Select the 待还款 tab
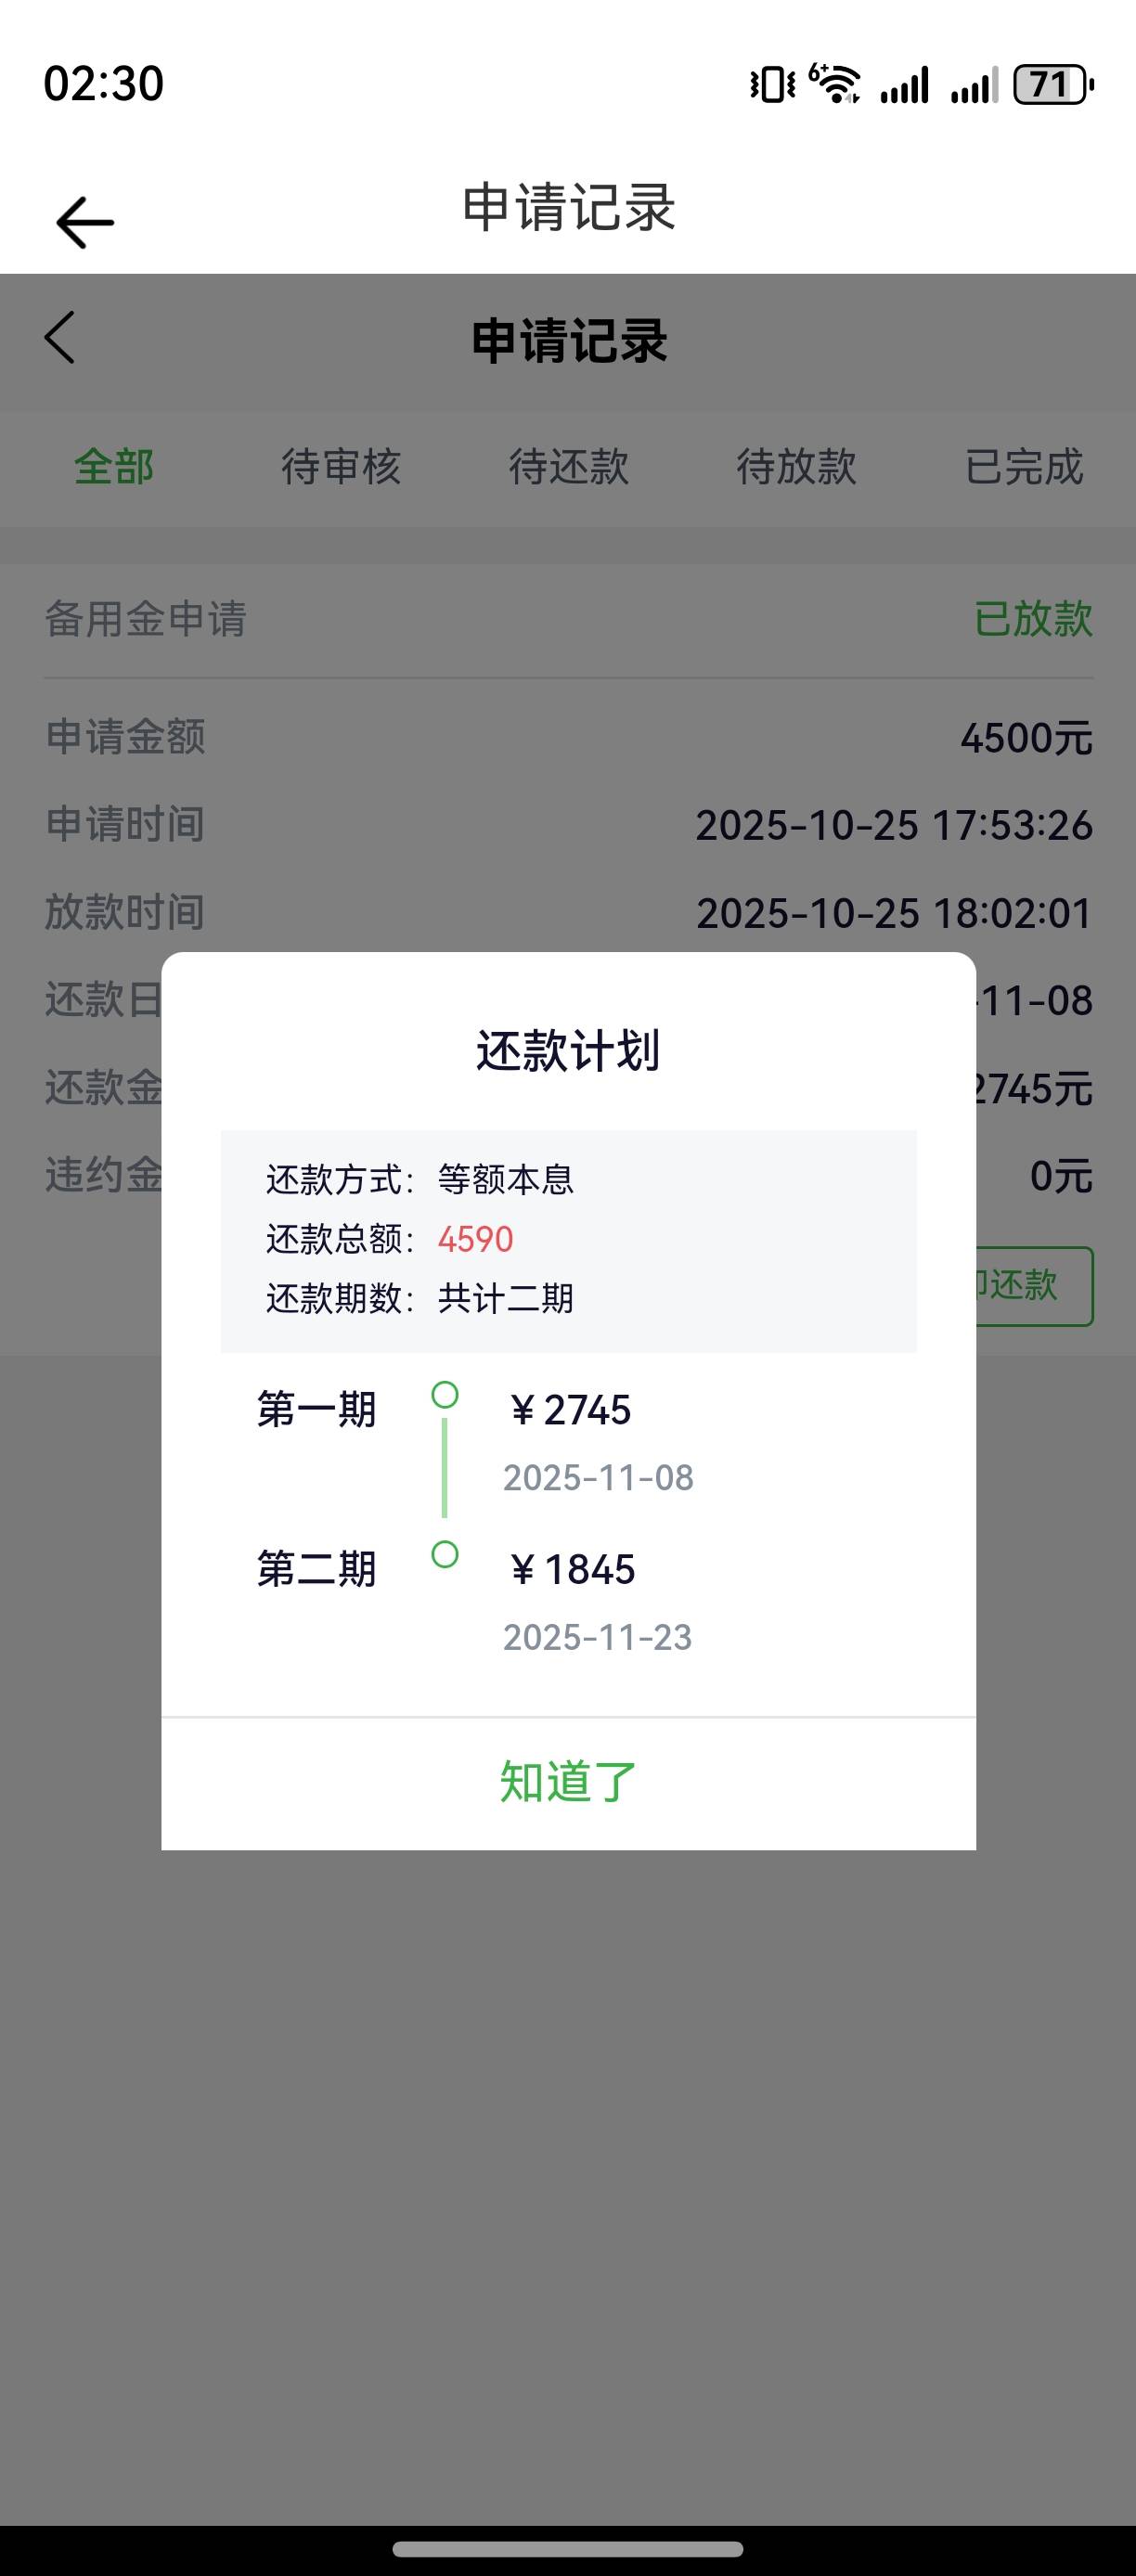 tap(569, 467)
